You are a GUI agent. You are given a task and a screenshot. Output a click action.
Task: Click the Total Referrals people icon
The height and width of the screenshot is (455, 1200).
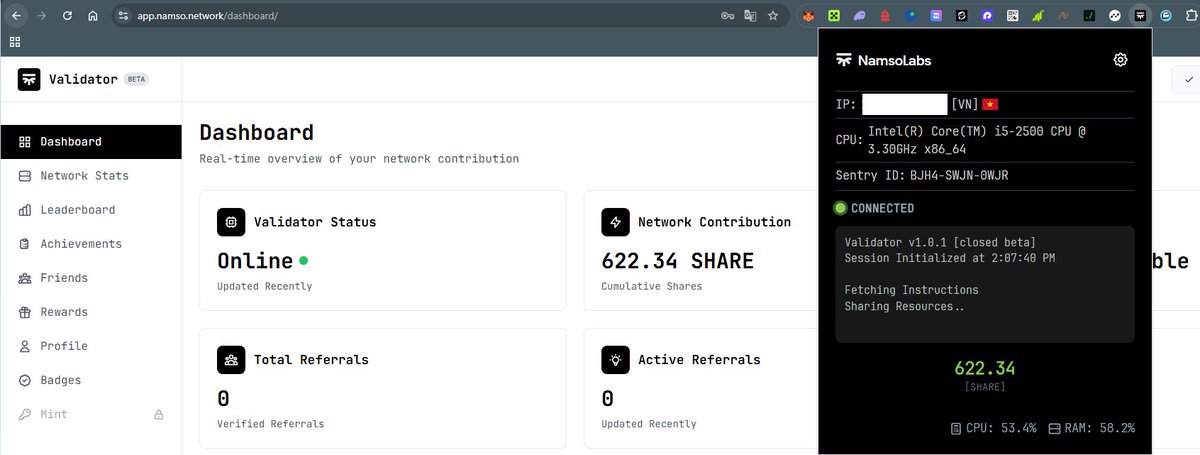pyautogui.click(x=231, y=360)
